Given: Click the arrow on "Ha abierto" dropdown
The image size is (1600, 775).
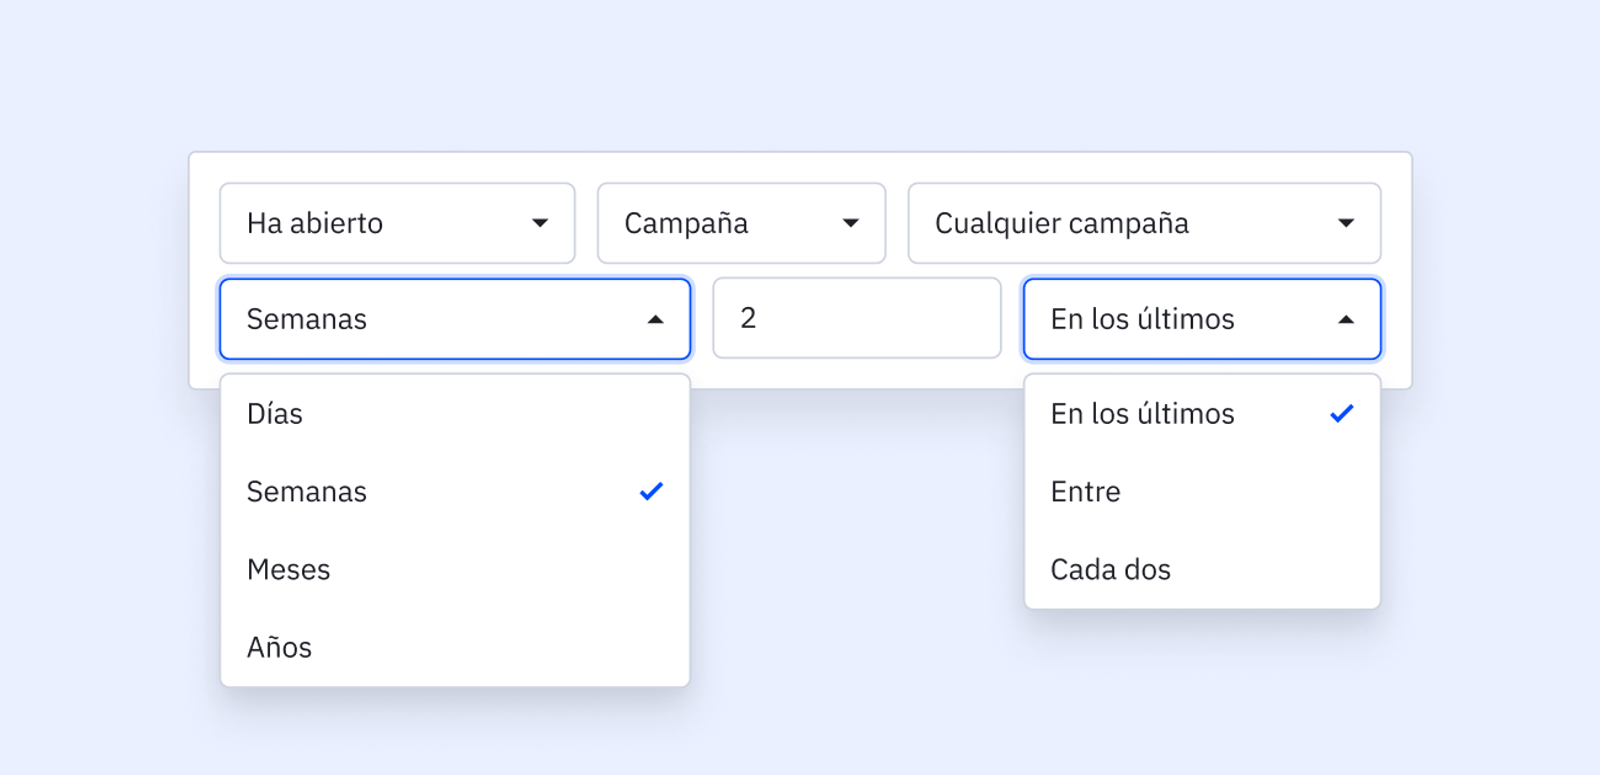Looking at the screenshot, I should [540, 223].
